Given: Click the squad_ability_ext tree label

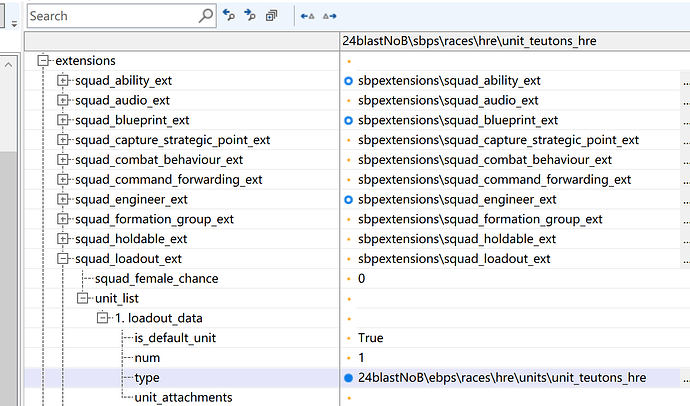Looking at the screenshot, I should coord(123,80).
